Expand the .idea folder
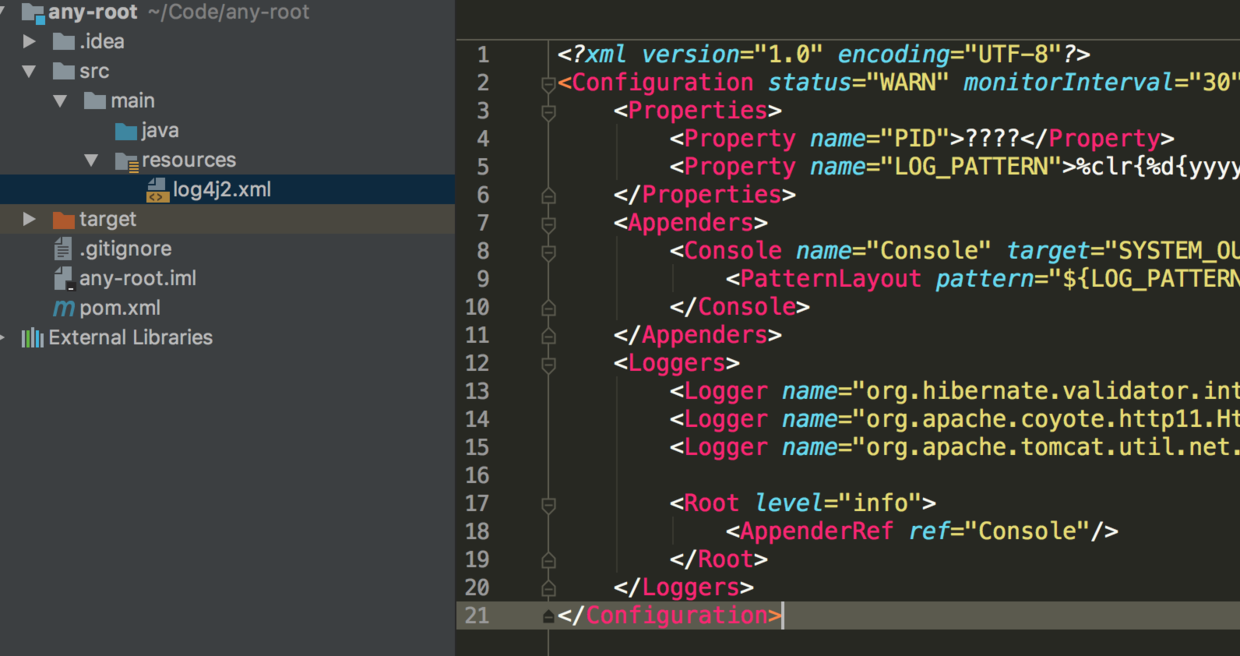The image size is (1240, 656). click(29, 41)
